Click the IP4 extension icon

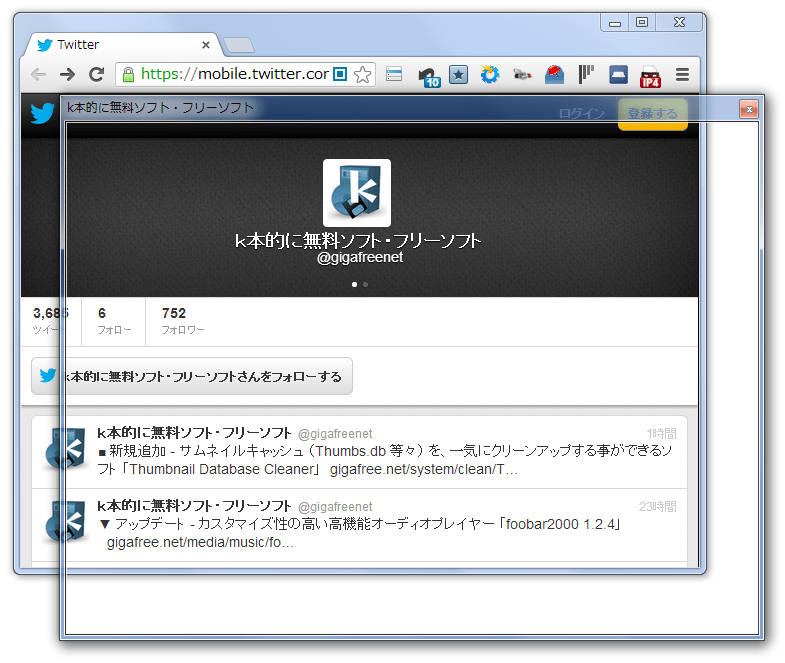pyautogui.click(x=650, y=77)
